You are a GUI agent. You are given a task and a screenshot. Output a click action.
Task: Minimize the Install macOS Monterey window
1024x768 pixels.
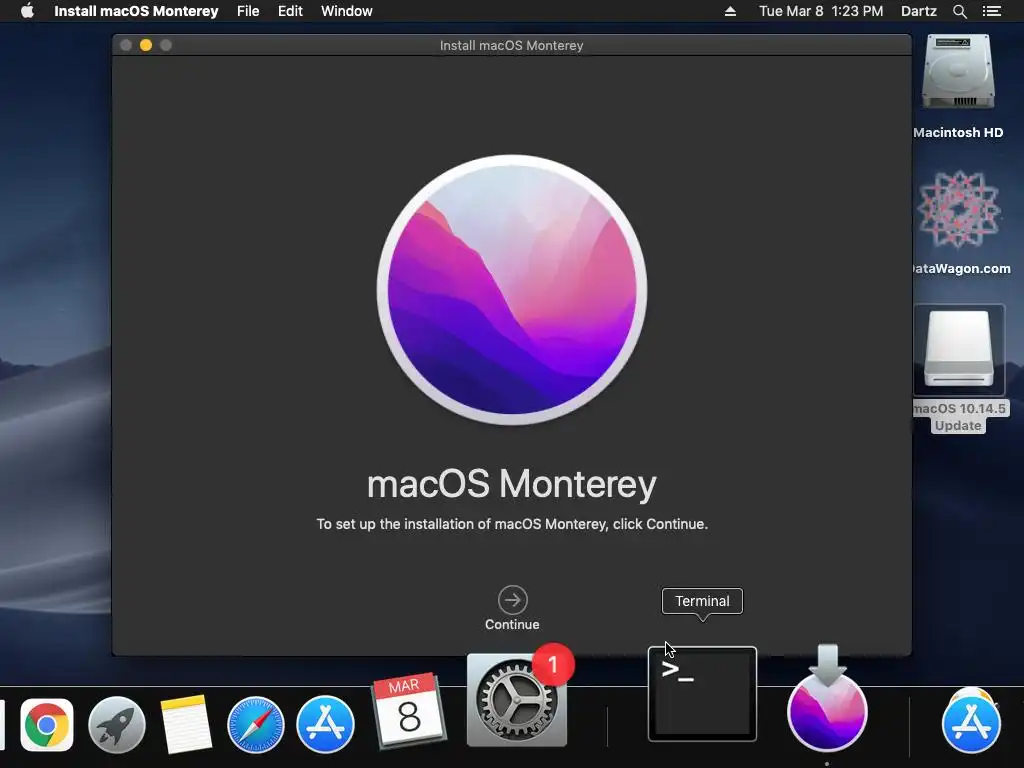point(146,45)
